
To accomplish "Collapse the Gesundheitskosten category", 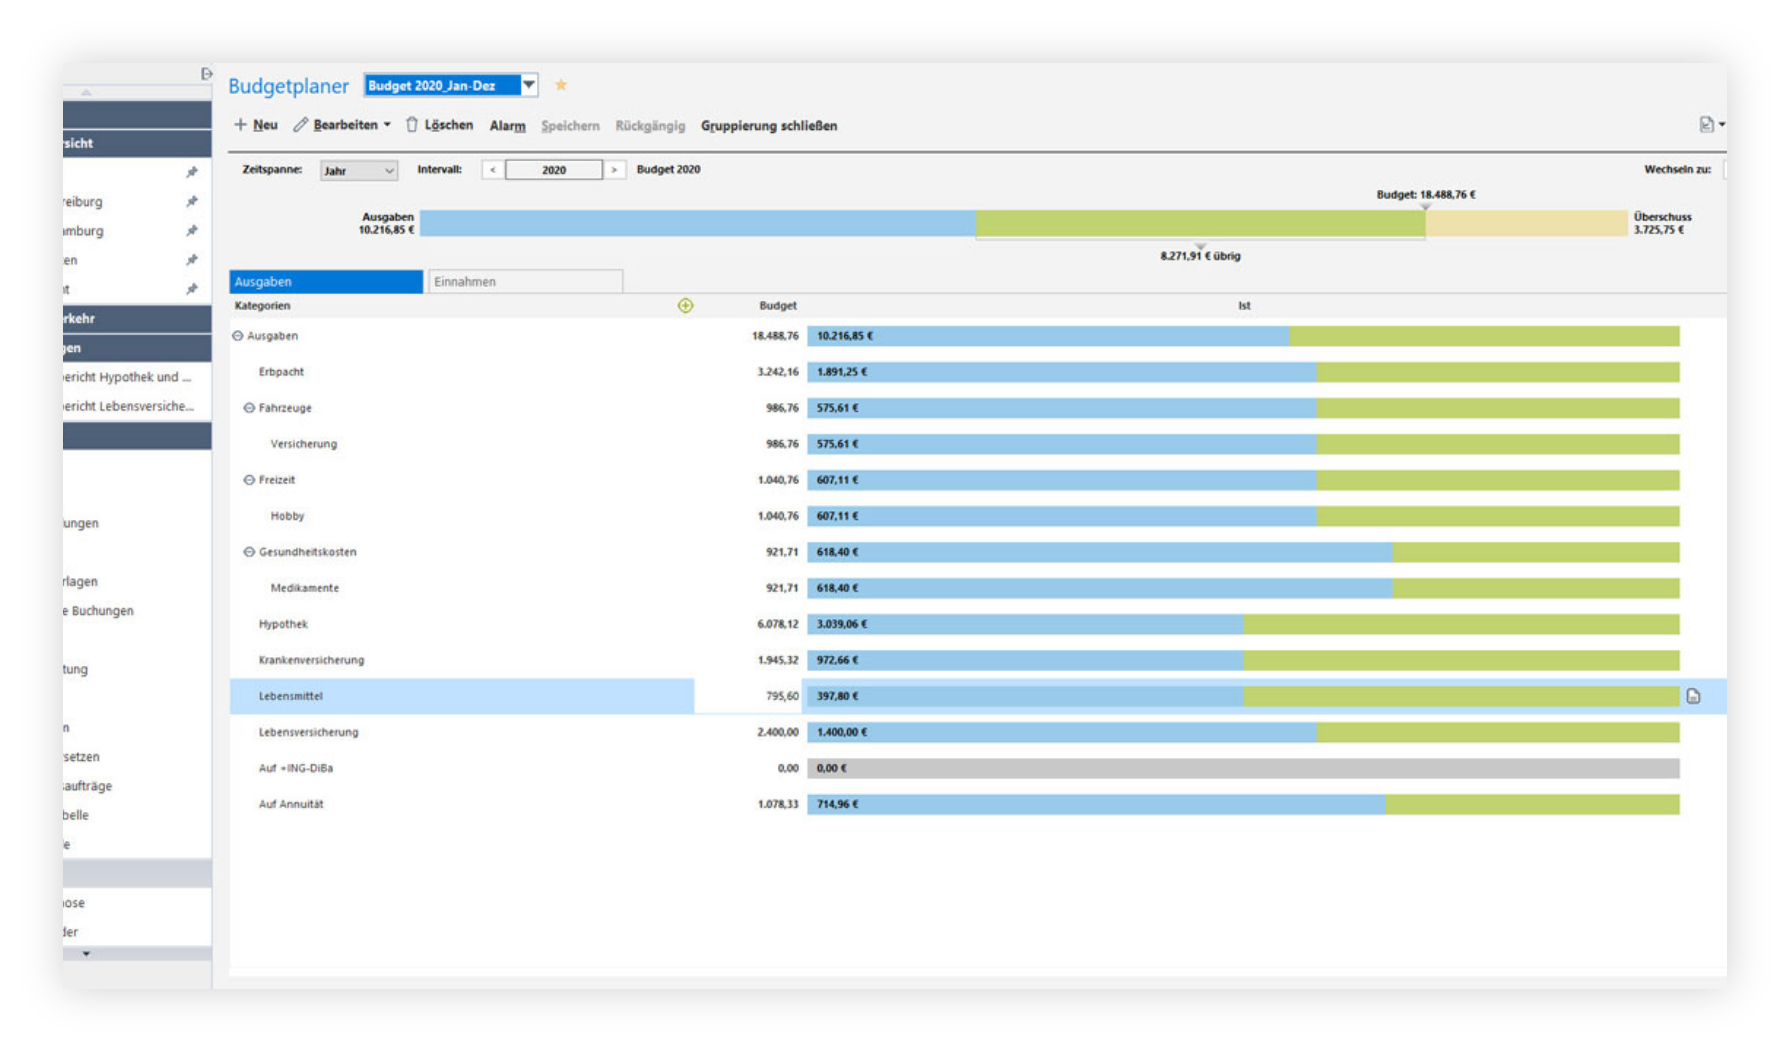I will (249, 552).
